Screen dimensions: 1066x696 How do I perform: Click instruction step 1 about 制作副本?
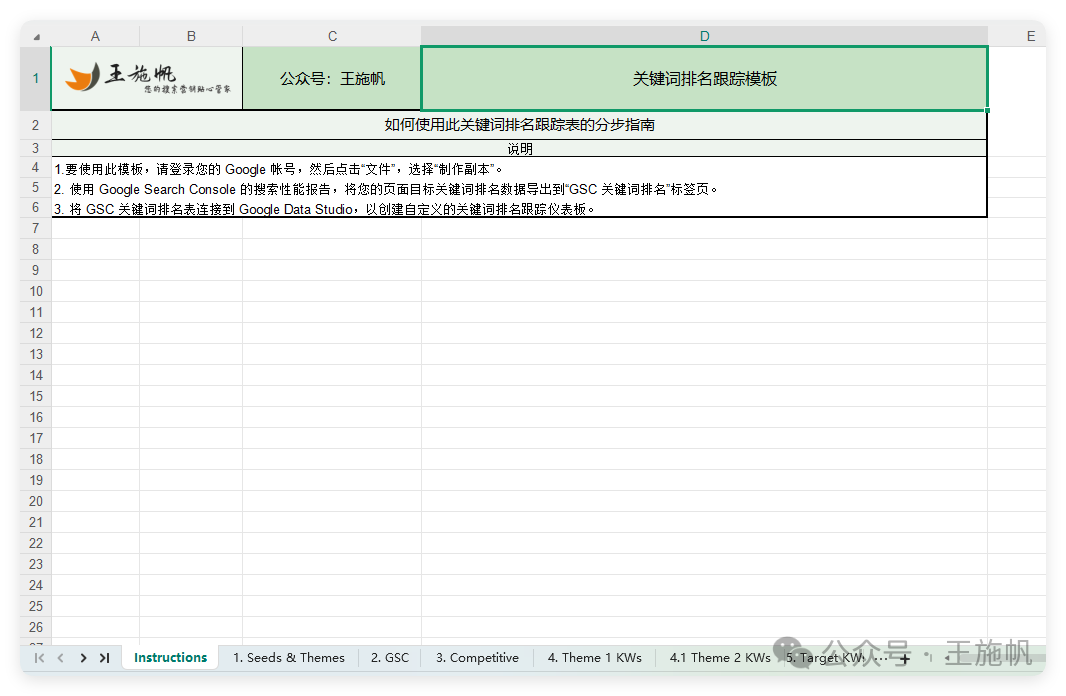click(x=279, y=169)
